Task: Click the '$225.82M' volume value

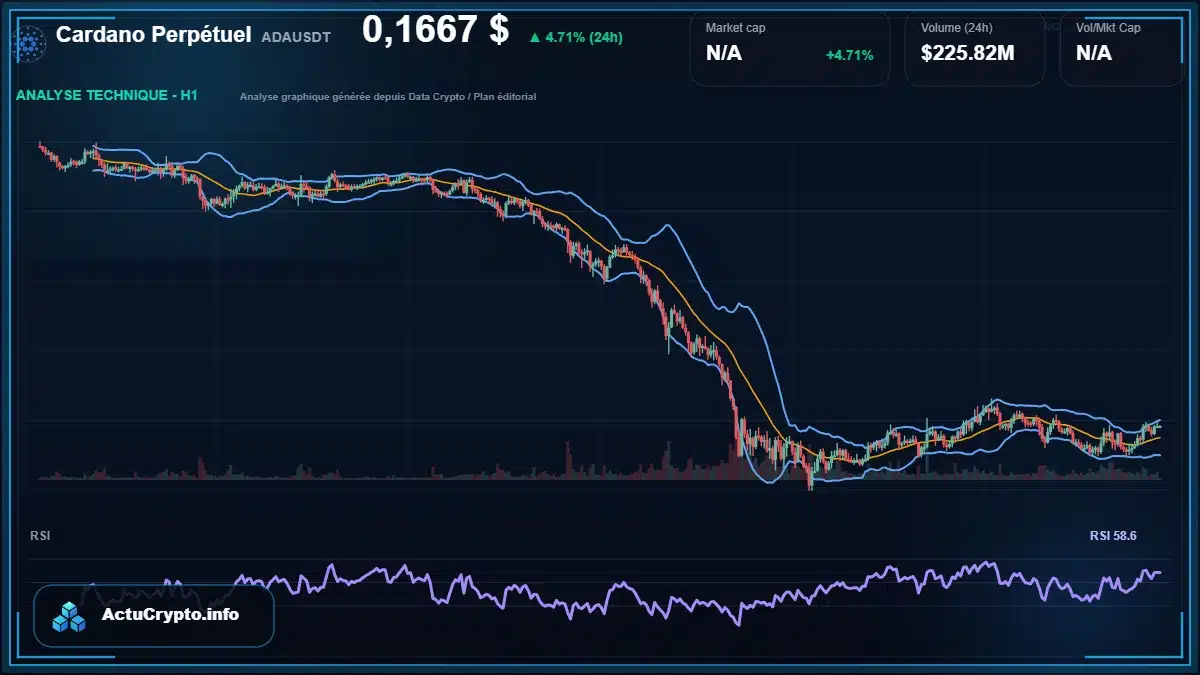Action: click(x=967, y=54)
